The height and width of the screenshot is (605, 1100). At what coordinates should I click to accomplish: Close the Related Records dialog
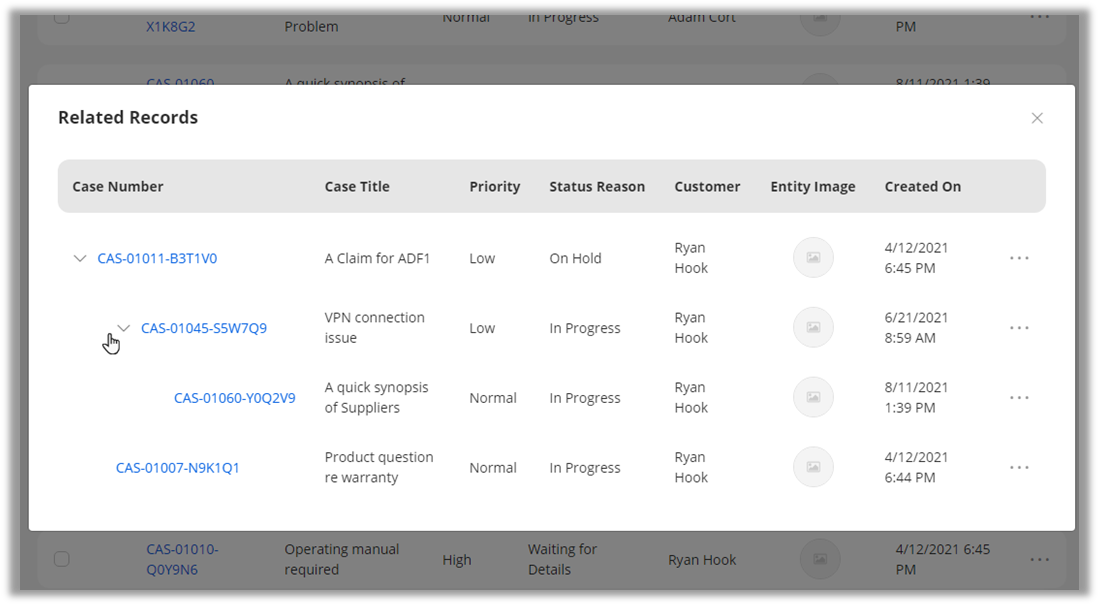click(x=1037, y=118)
